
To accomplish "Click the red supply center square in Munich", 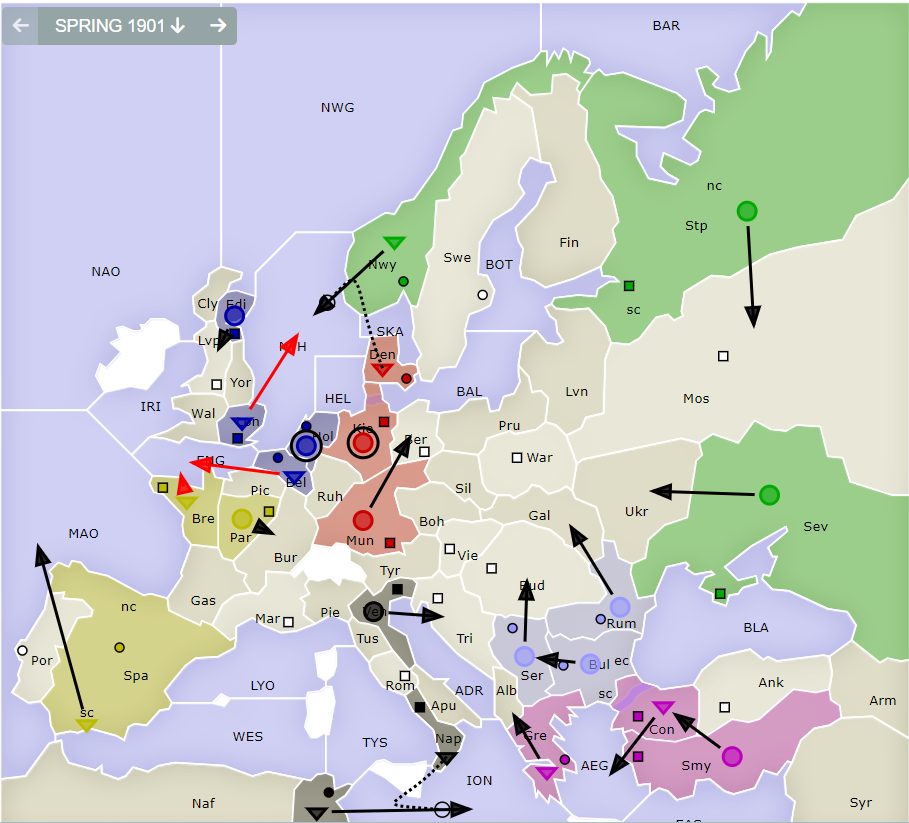I will [x=390, y=543].
